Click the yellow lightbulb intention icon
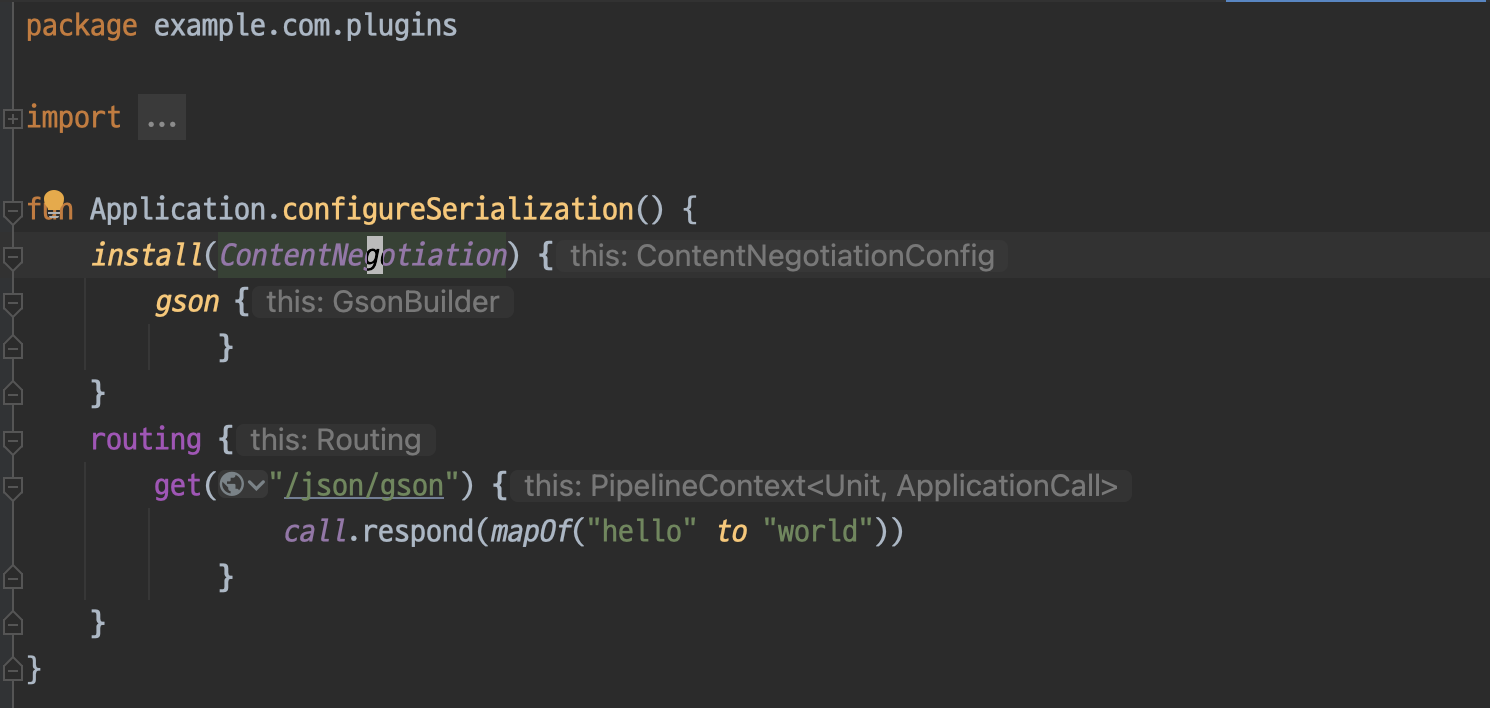The image size is (1490, 708). [54, 205]
